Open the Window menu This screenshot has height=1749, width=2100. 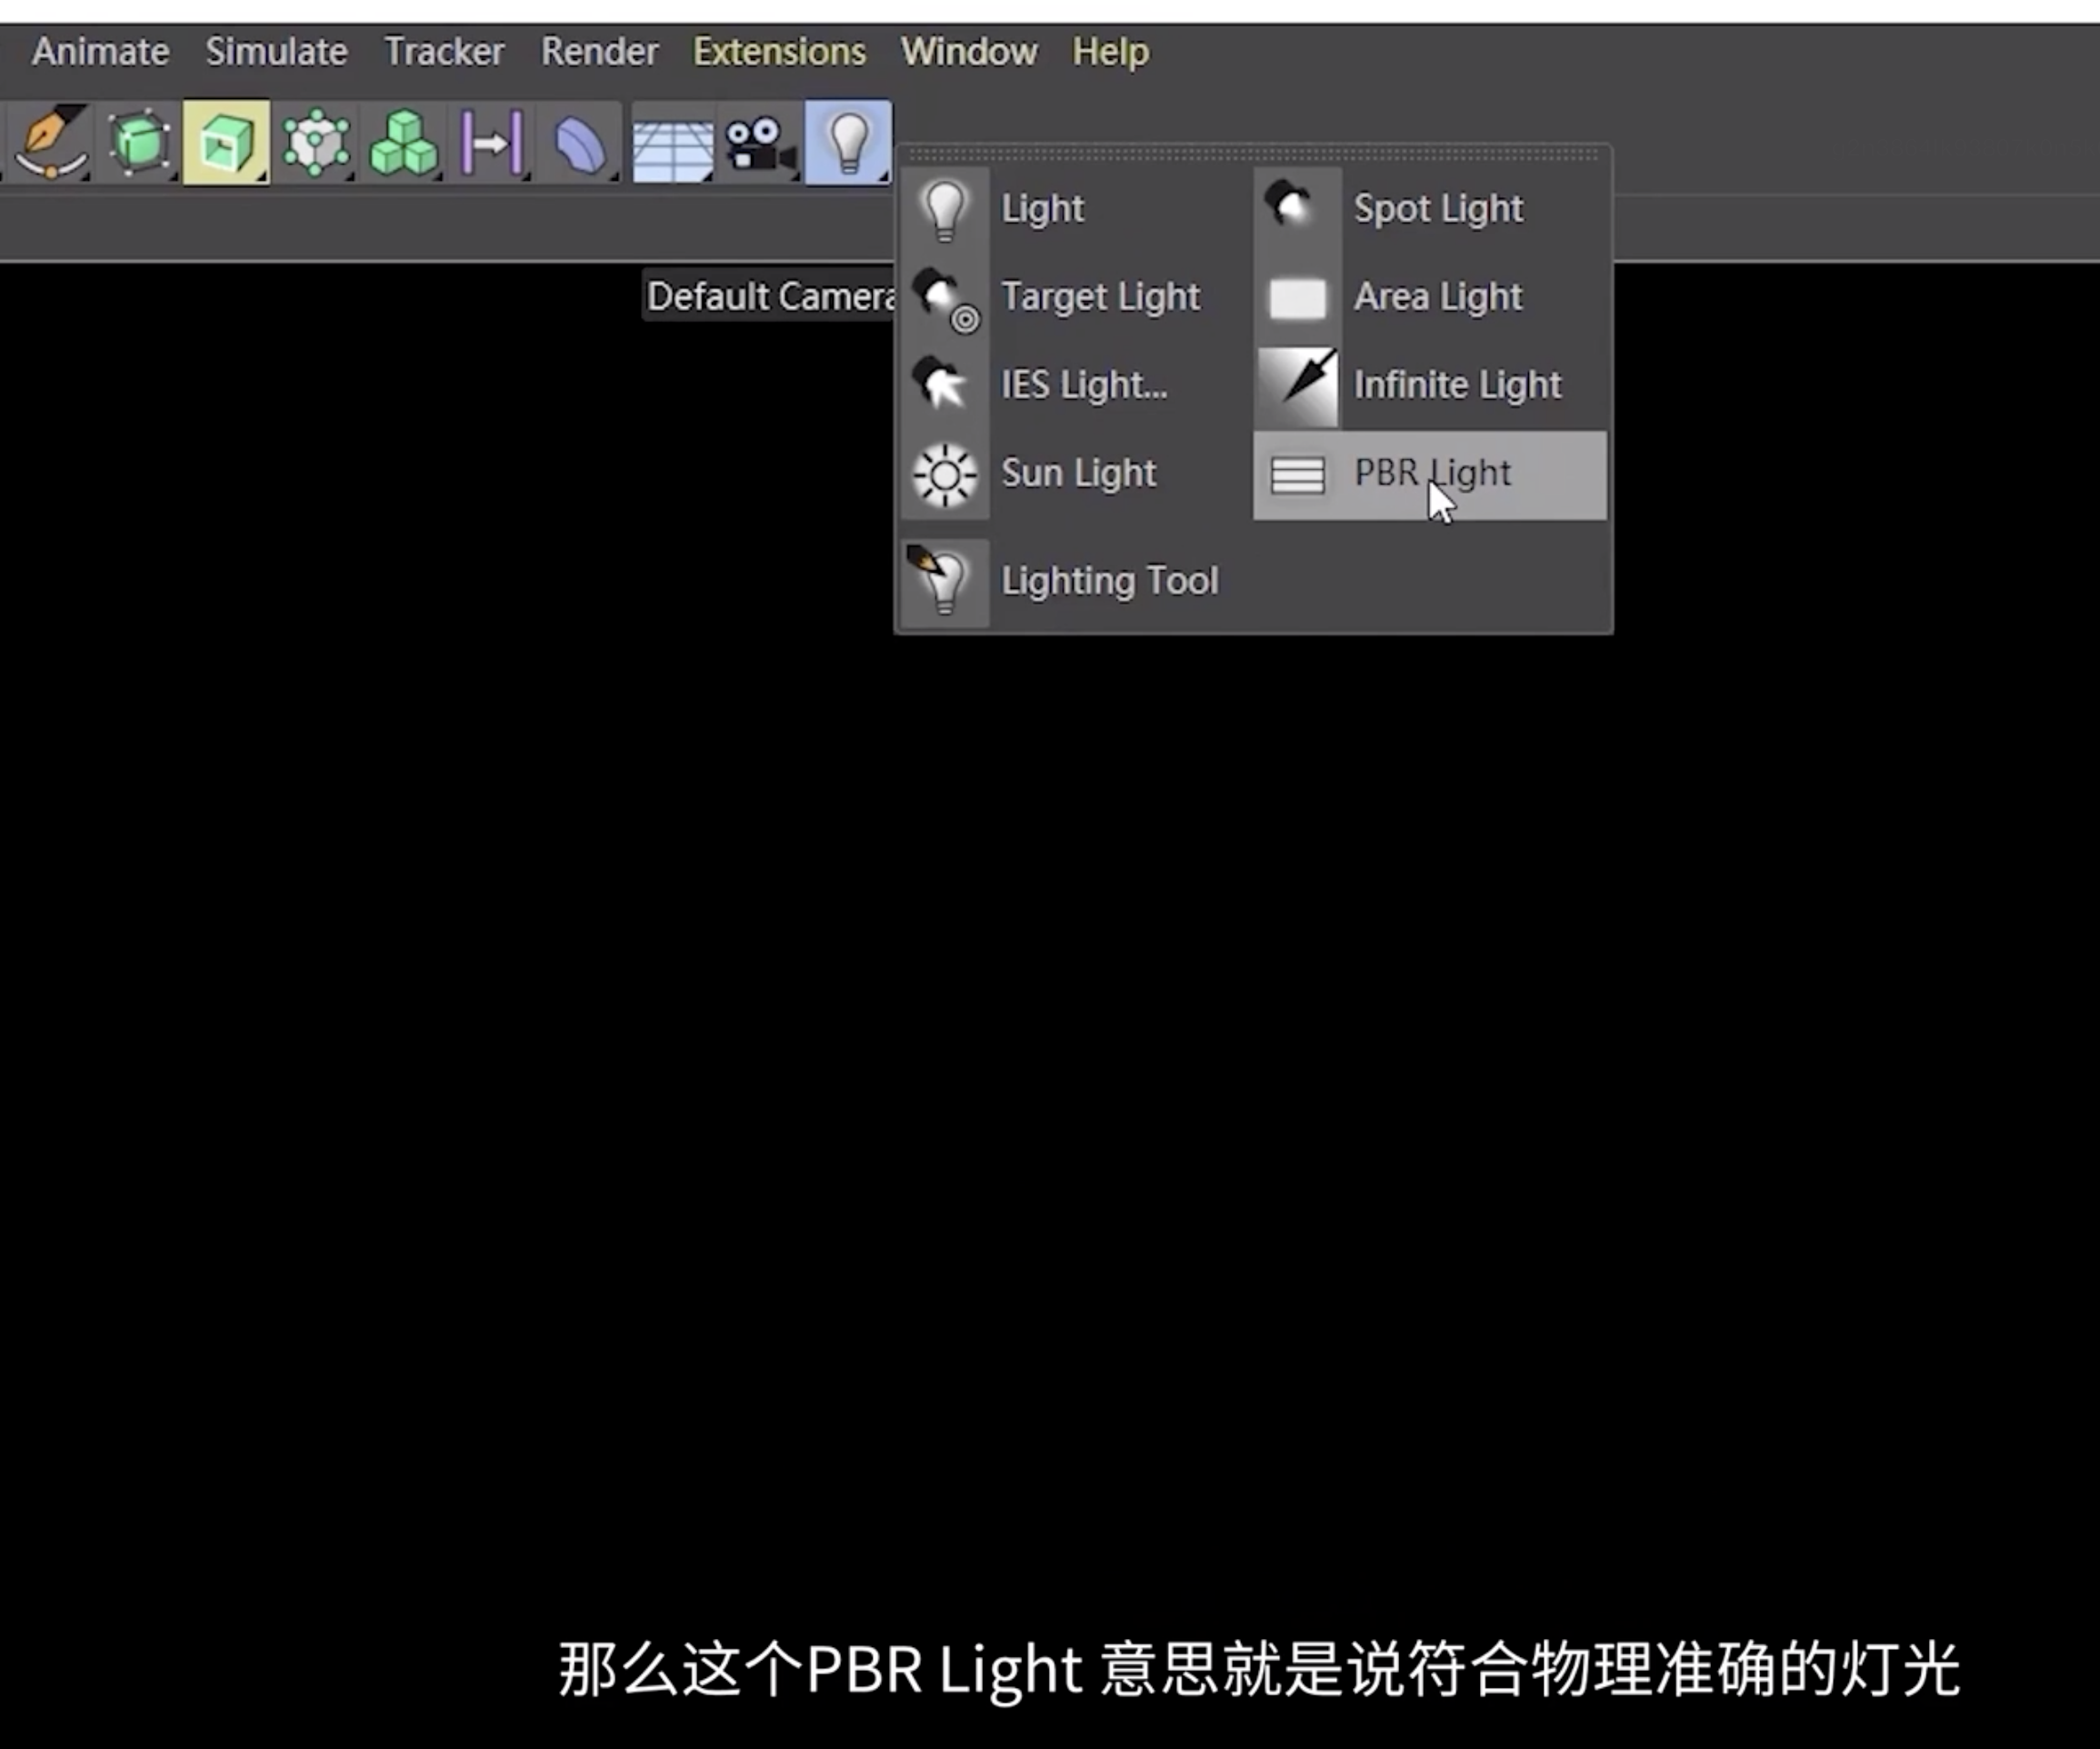pyautogui.click(x=969, y=51)
